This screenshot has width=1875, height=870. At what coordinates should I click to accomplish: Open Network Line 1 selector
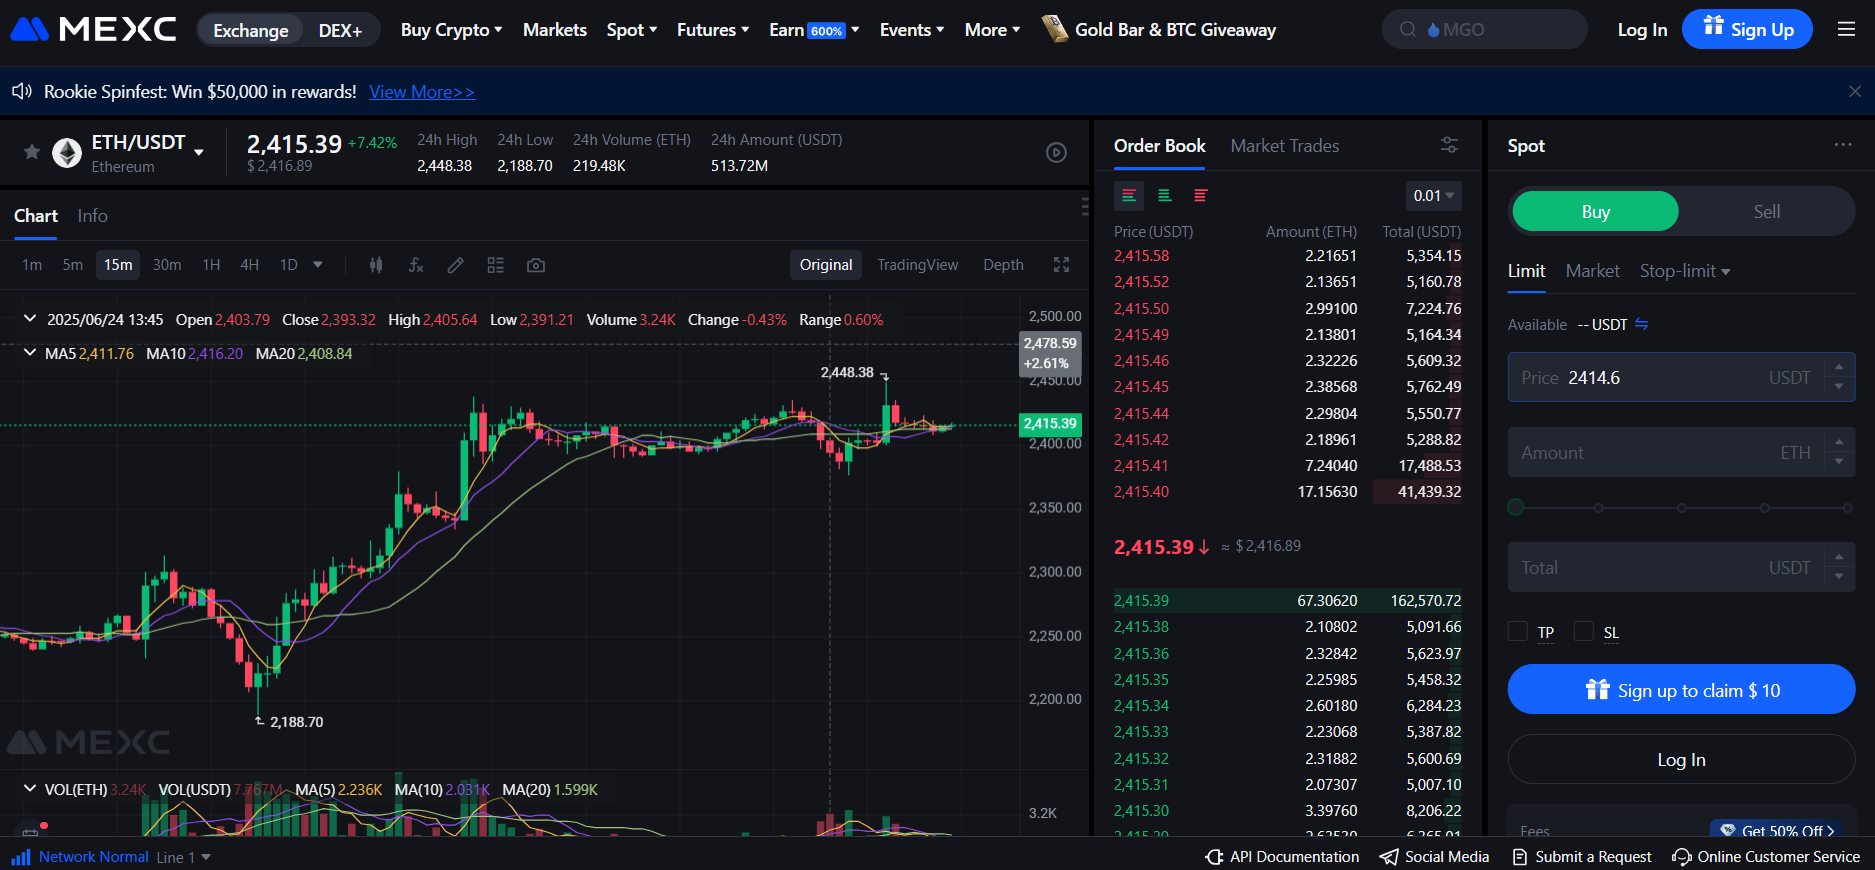(184, 857)
